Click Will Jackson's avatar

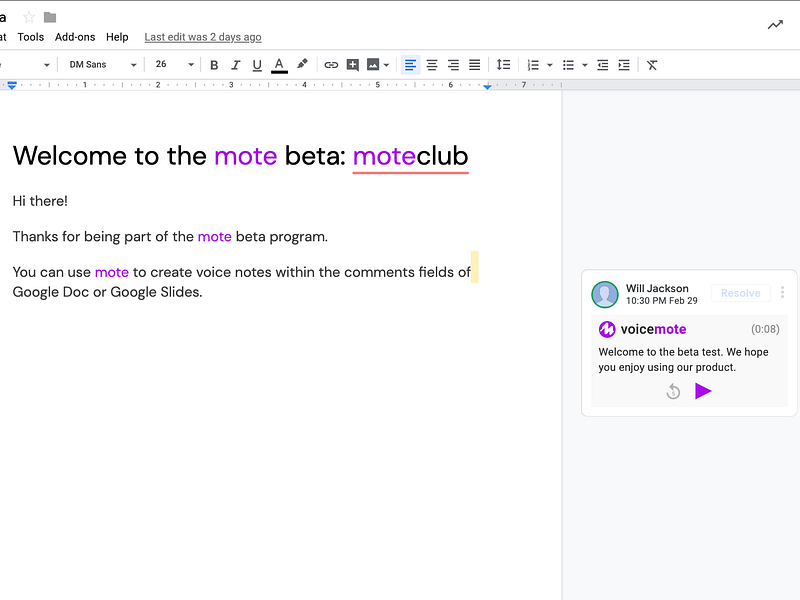coord(605,294)
